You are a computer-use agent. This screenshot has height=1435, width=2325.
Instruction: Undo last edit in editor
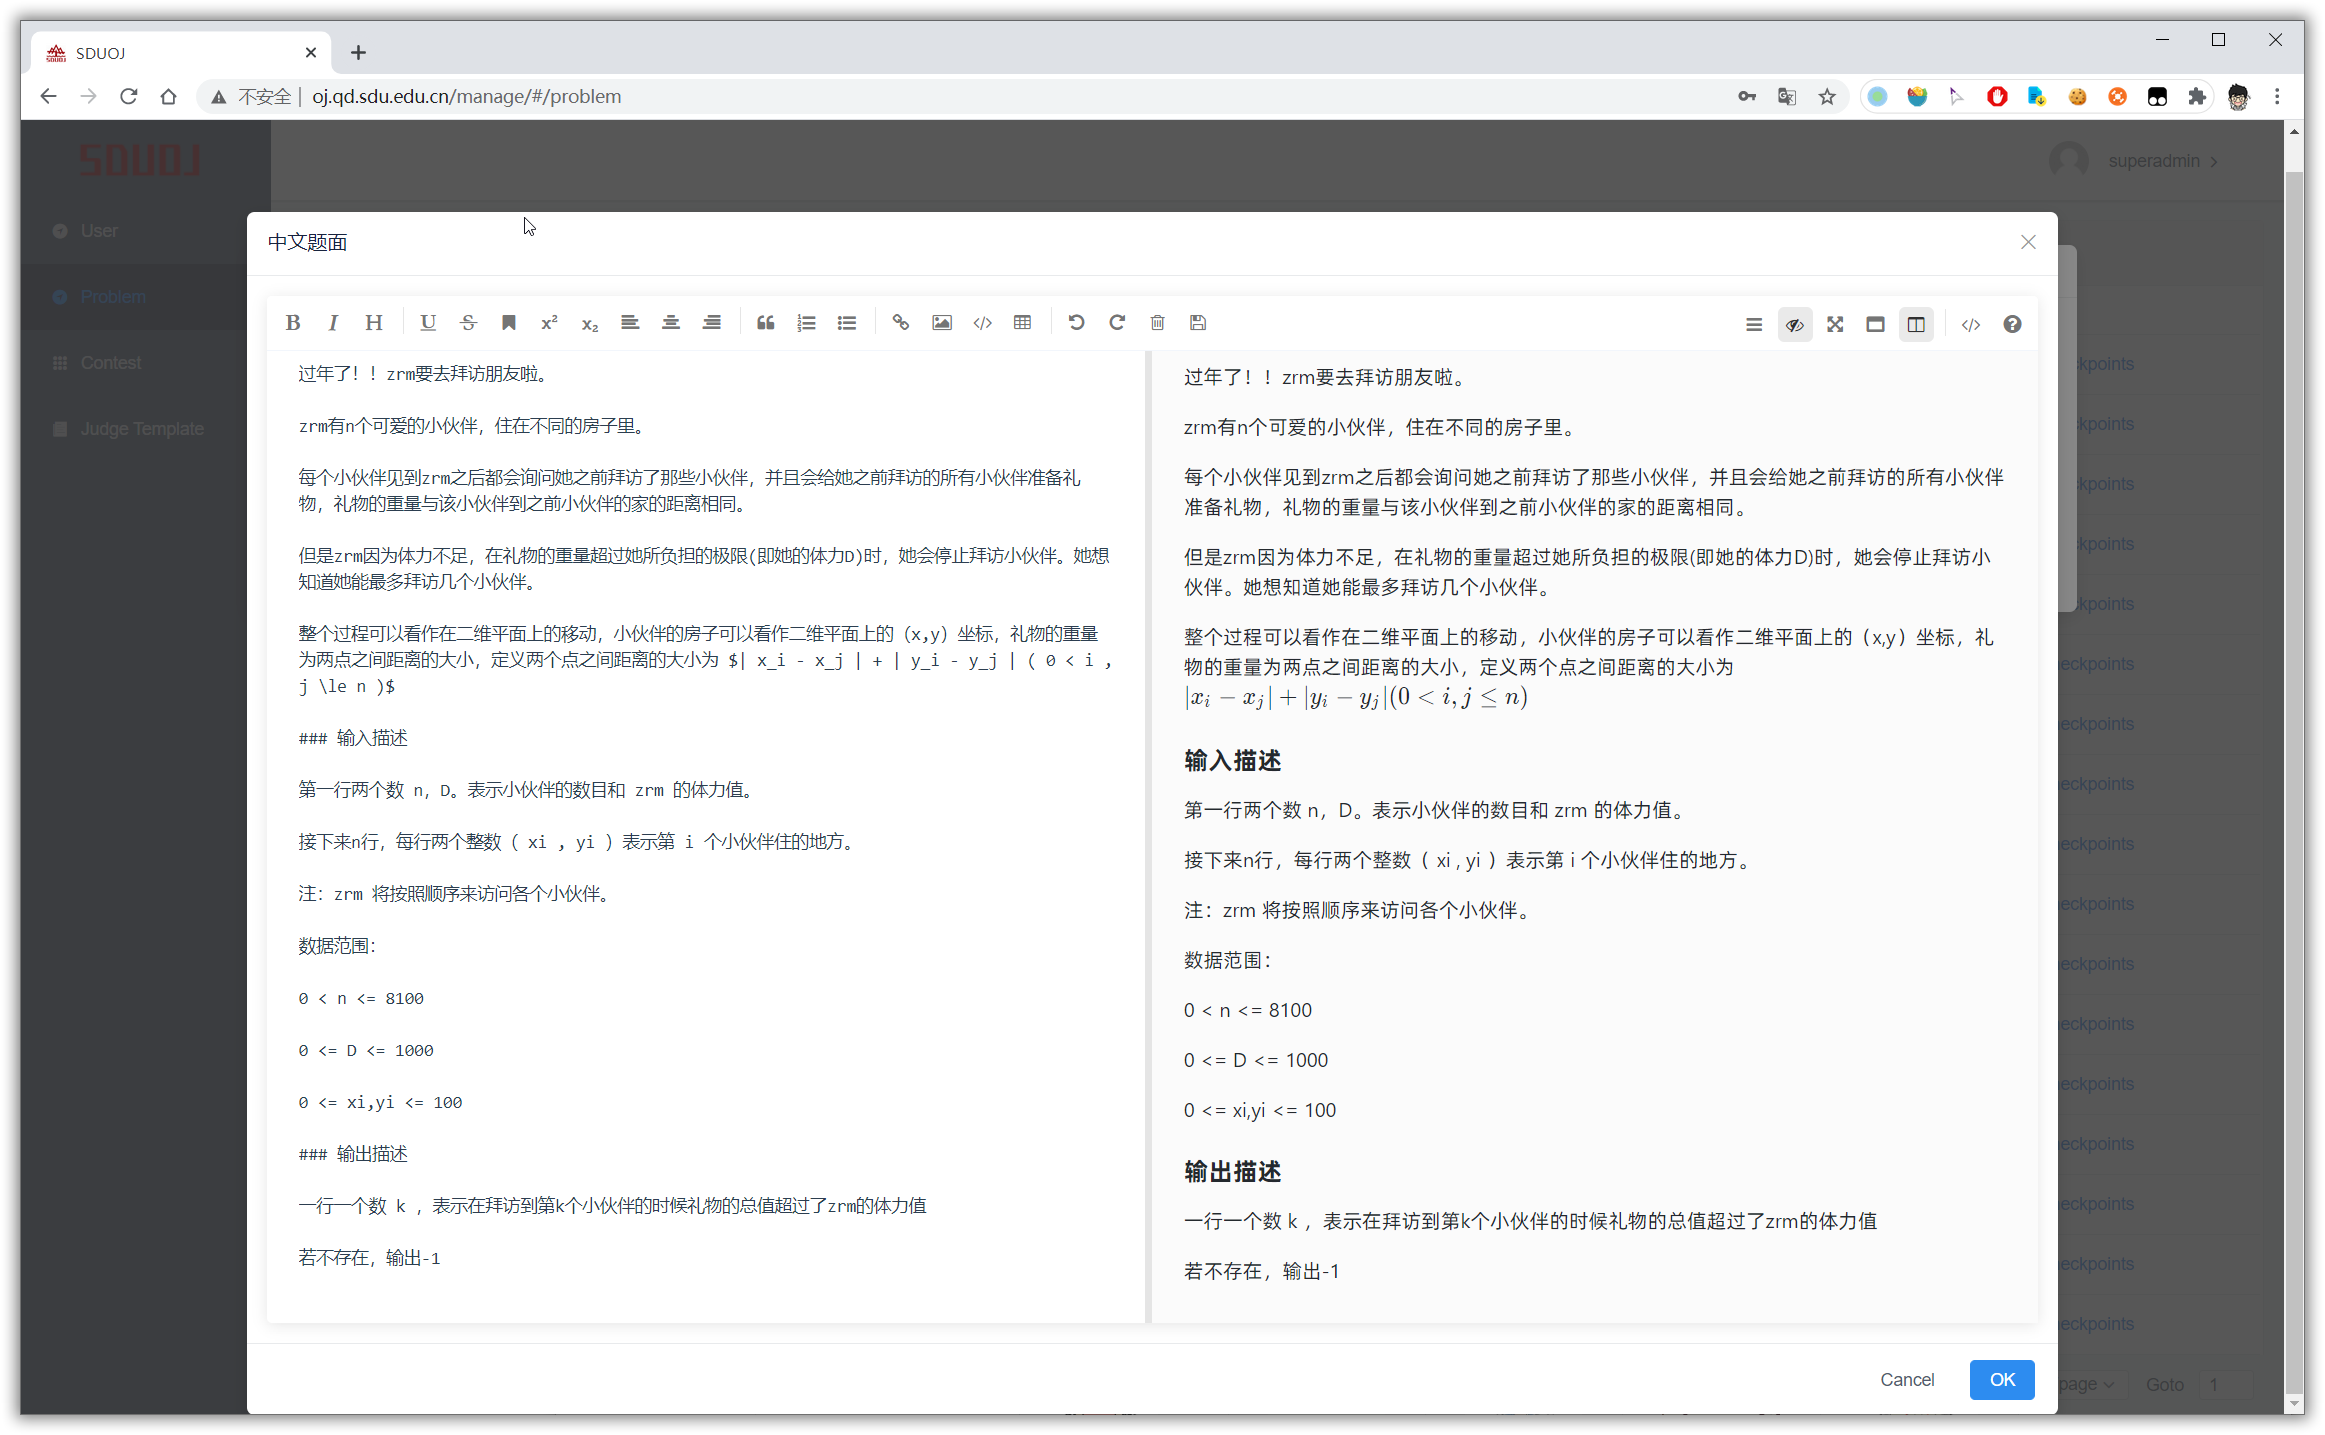[1076, 323]
